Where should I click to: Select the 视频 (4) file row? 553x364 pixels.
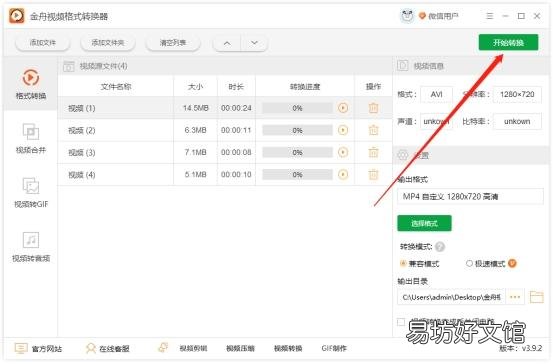[x=225, y=175]
